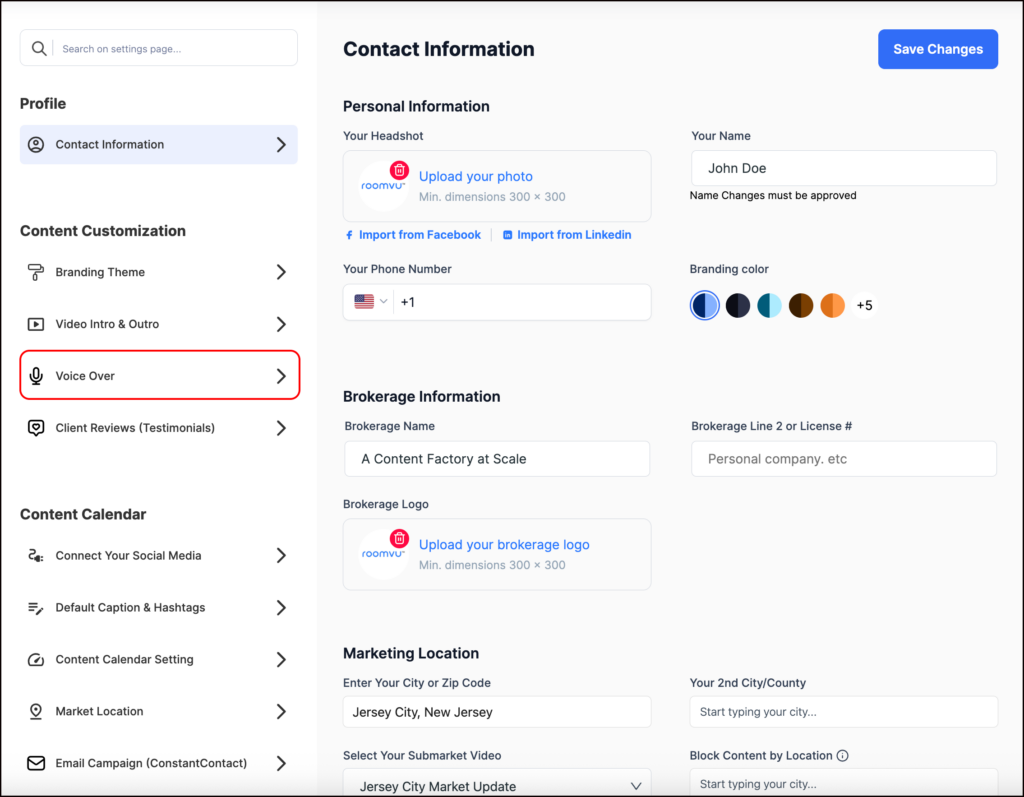Remove brokerage logo using trash icon
The image size is (1024, 797).
pyautogui.click(x=399, y=538)
